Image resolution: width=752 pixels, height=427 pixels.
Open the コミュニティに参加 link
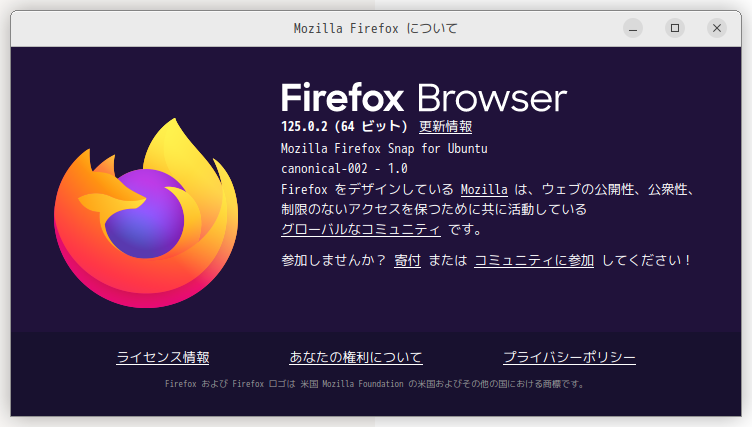[534, 261]
